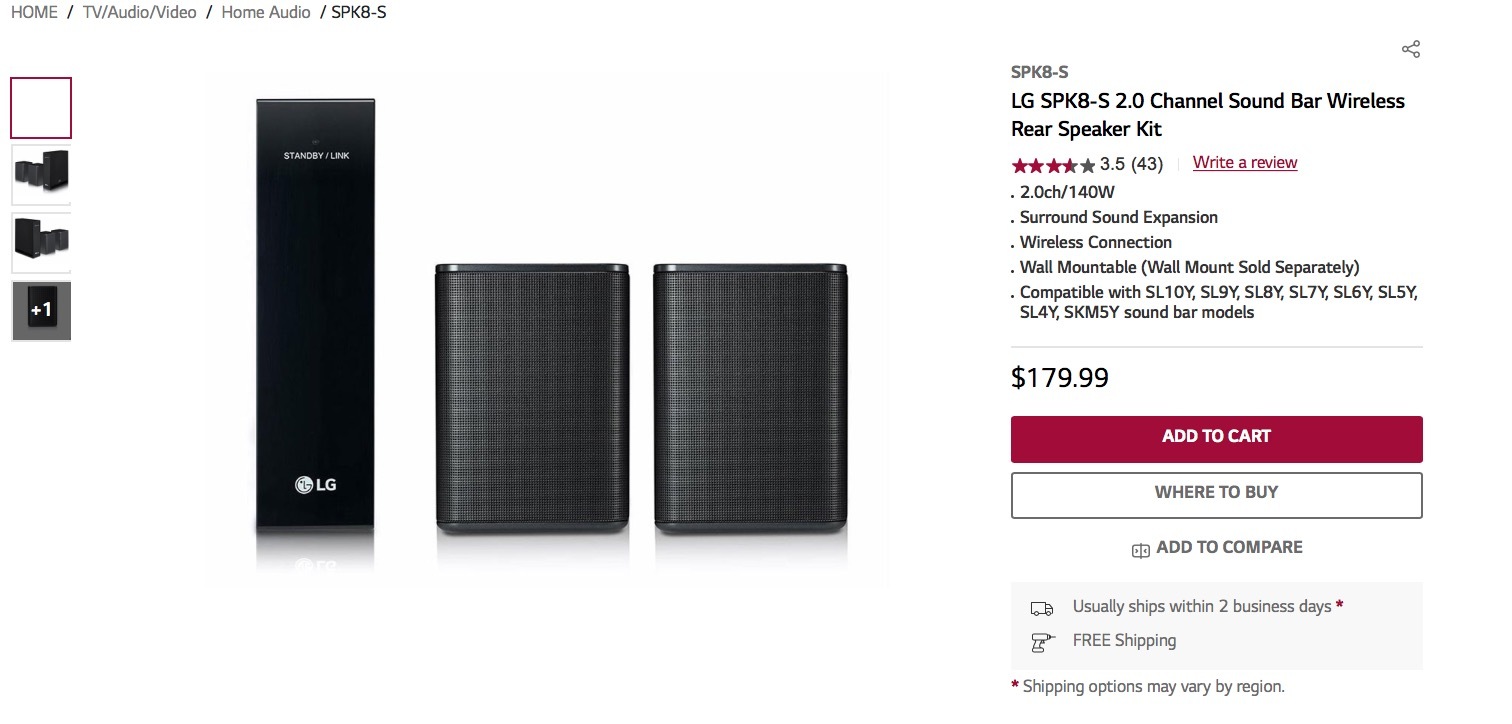Select the first empty product thumbnail
1512x724 pixels.
tap(41, 108)
